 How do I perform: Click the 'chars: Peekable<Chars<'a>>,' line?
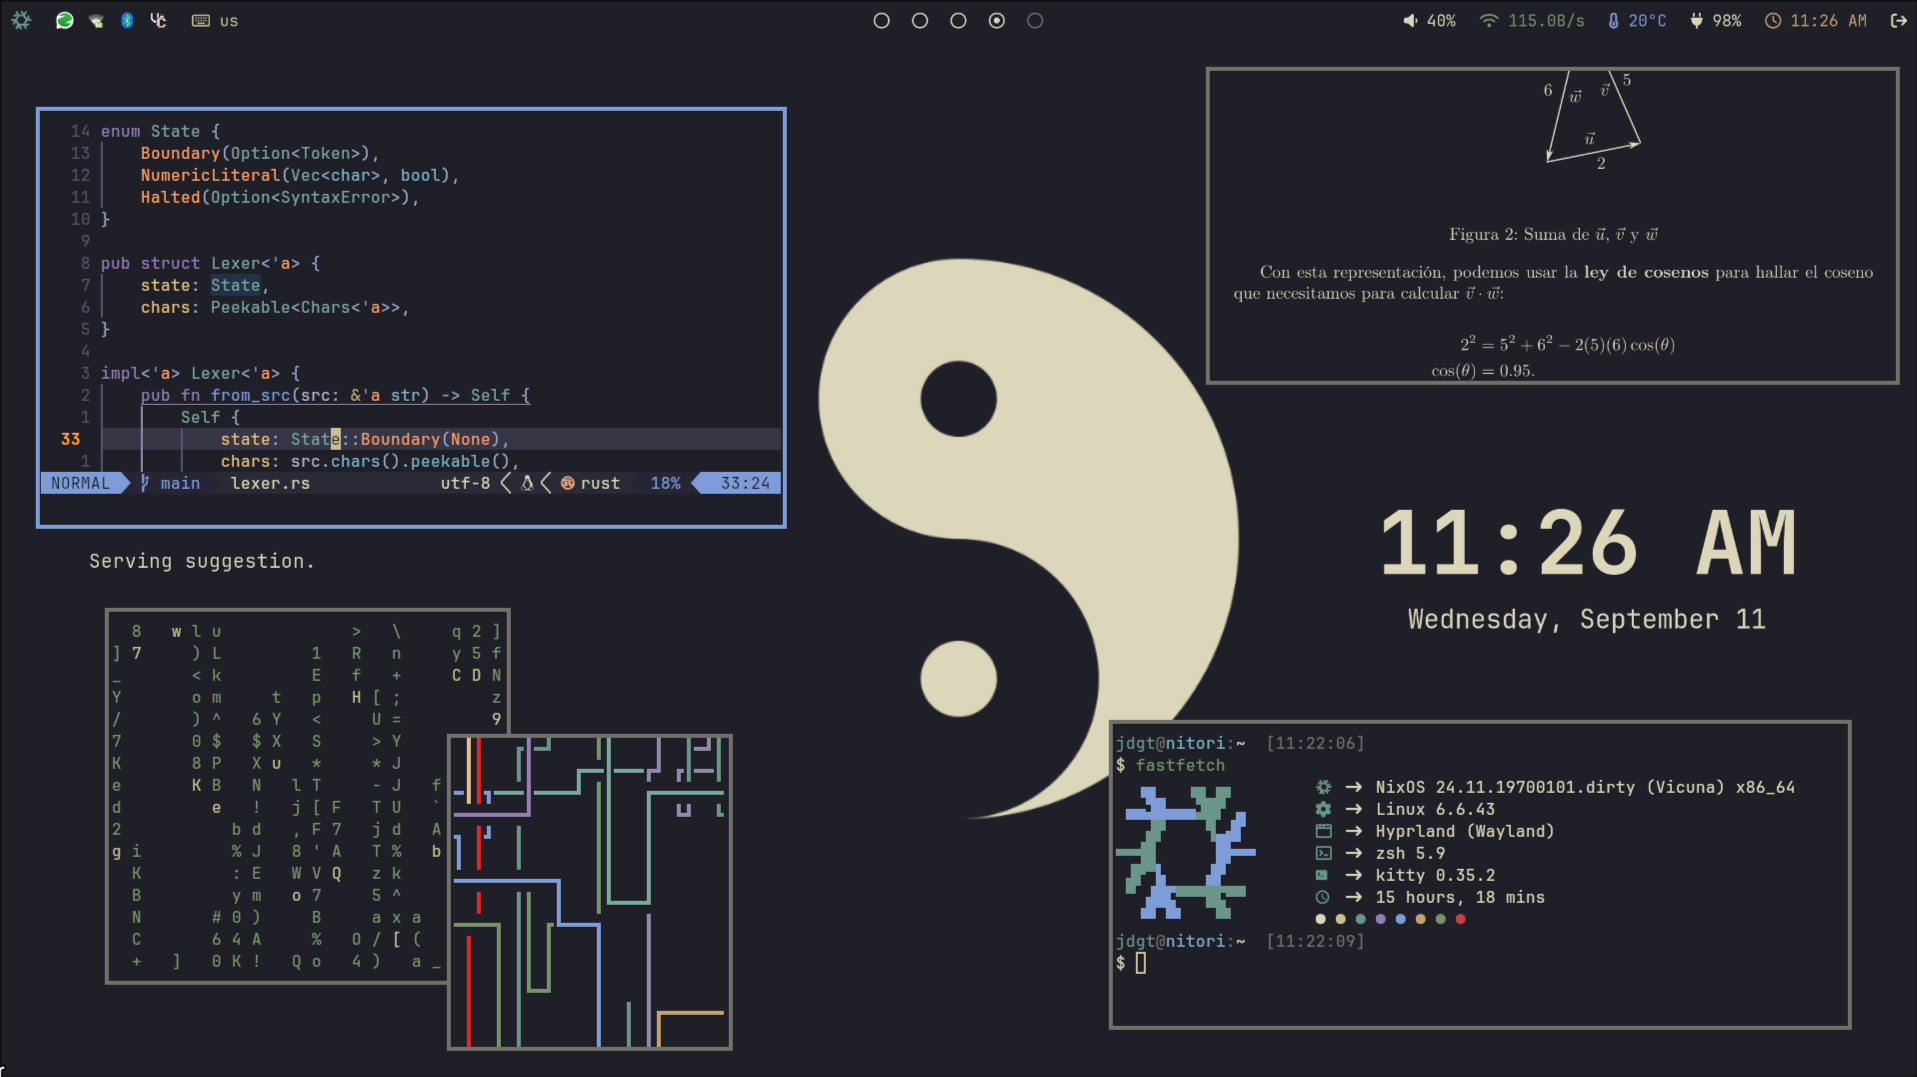275,307
